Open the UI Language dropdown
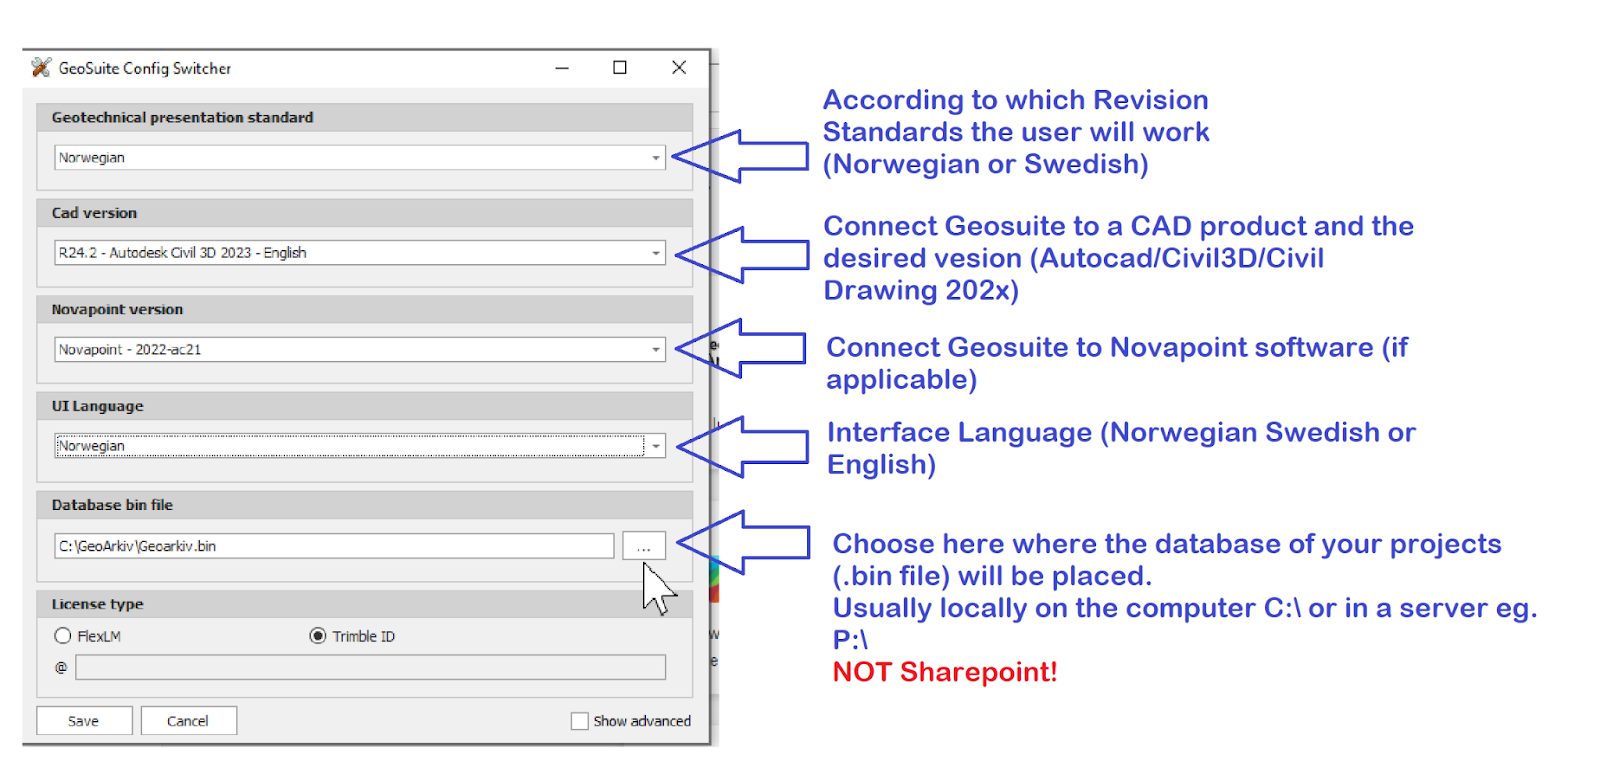Image resolution: width=1600 pixels, height=771 pixels. (360, 446)
